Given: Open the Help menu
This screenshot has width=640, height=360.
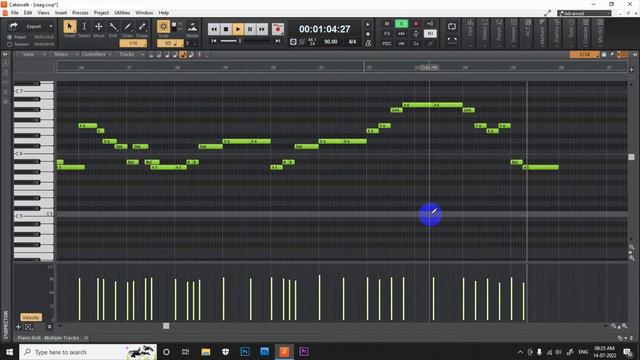Looking at the screenshot, I should (x=164, y=13).
